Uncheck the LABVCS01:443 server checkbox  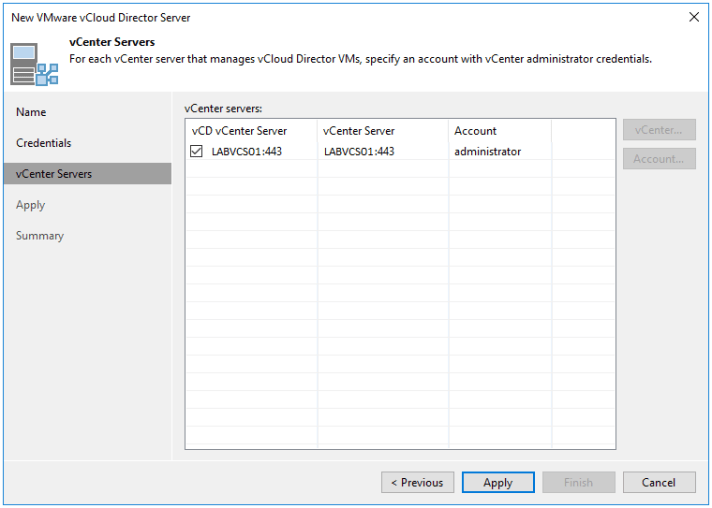pyautogui.click(x=197, y=152)
